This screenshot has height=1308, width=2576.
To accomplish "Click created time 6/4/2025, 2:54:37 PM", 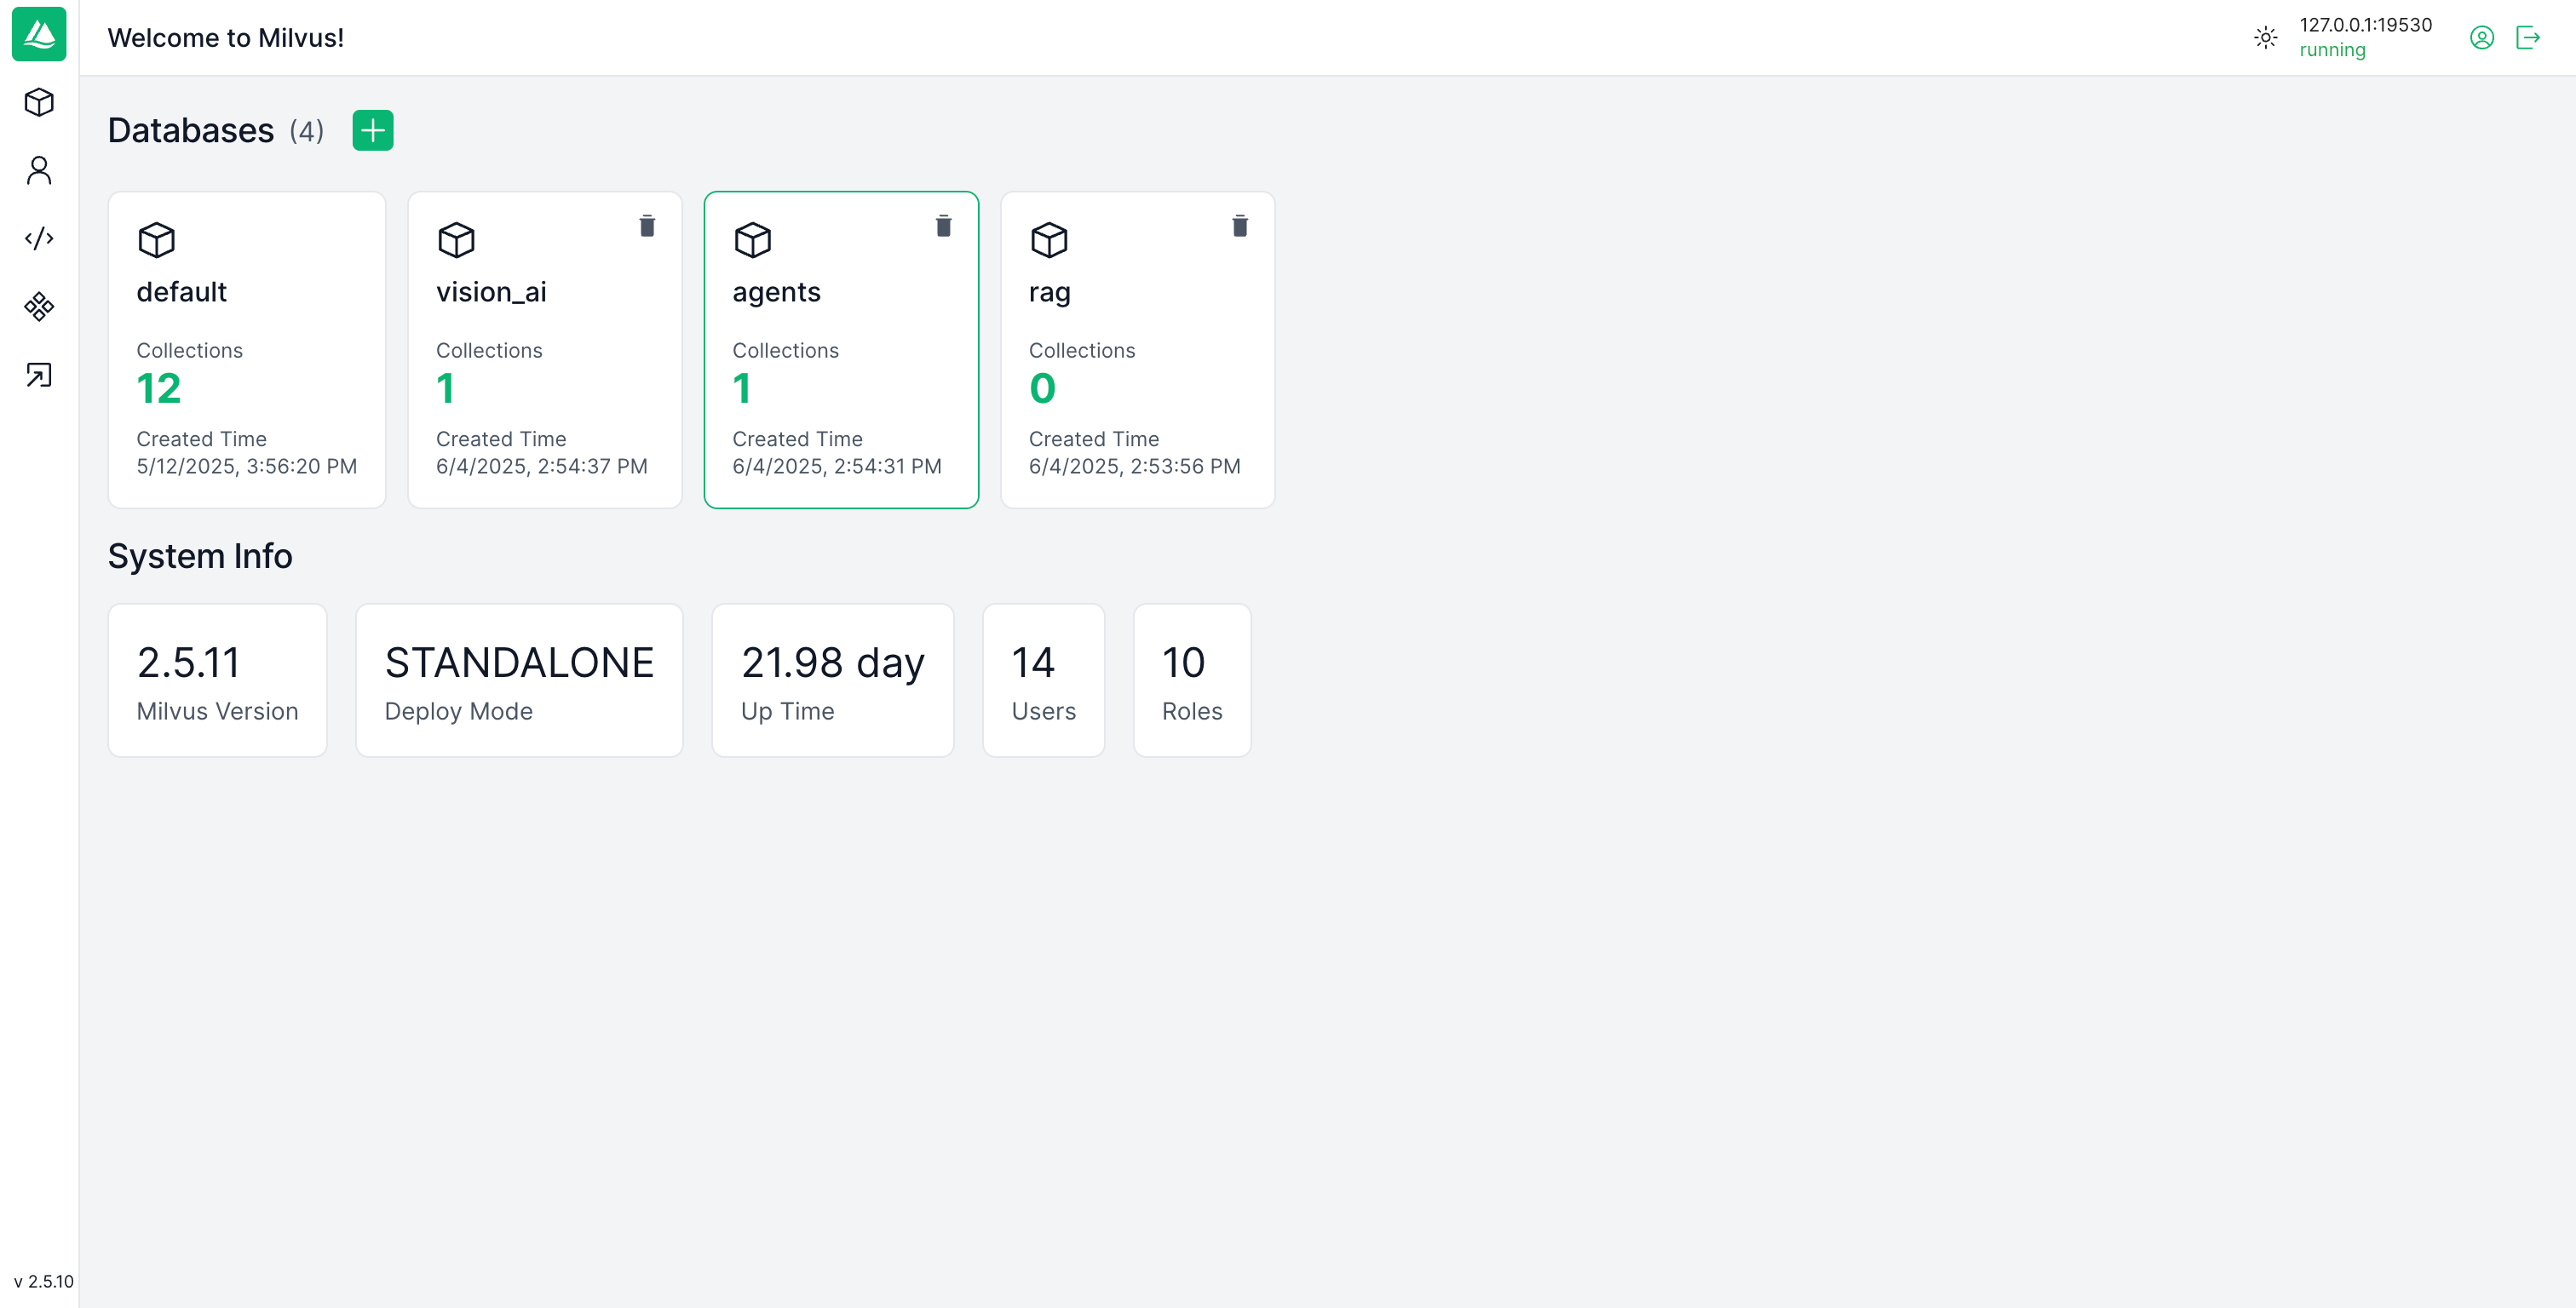I will 542,466.
